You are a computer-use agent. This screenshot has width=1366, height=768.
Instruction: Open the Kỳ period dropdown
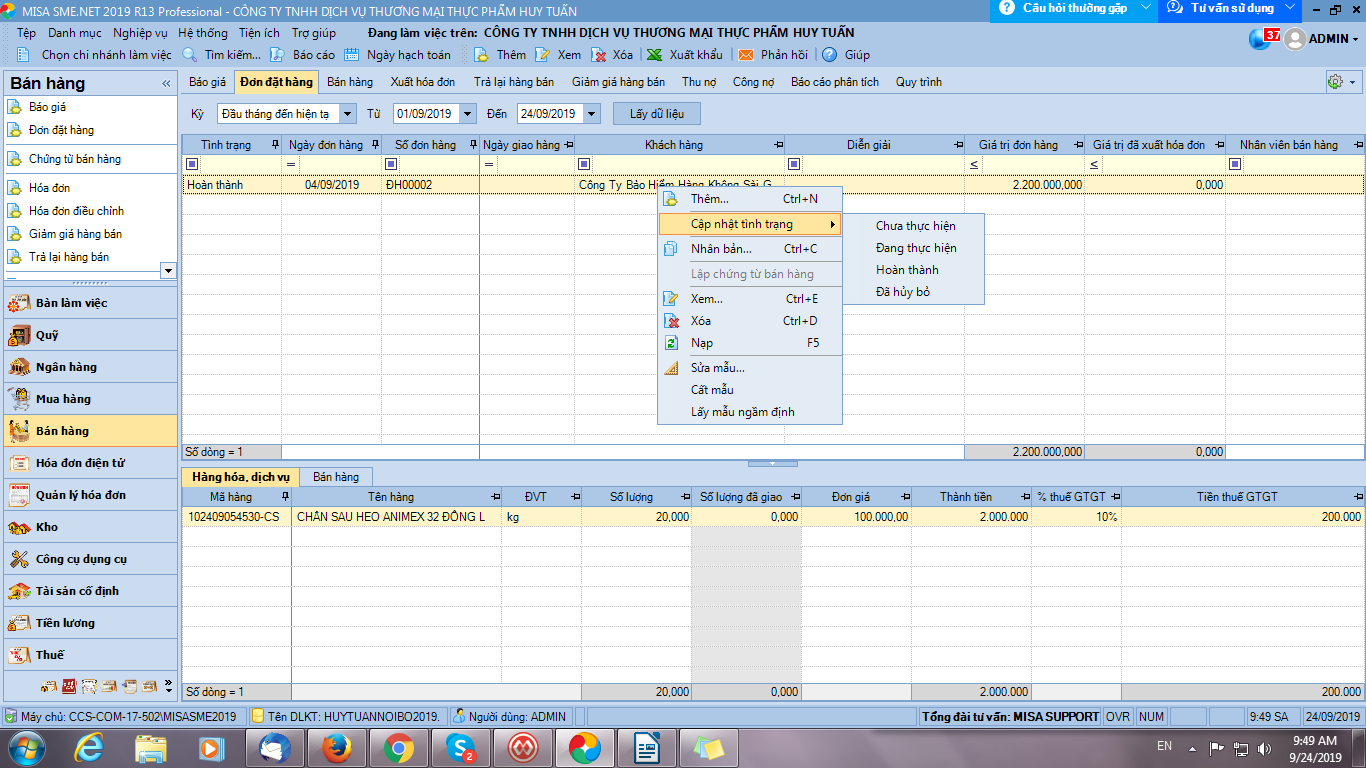[x=348, y=114]
